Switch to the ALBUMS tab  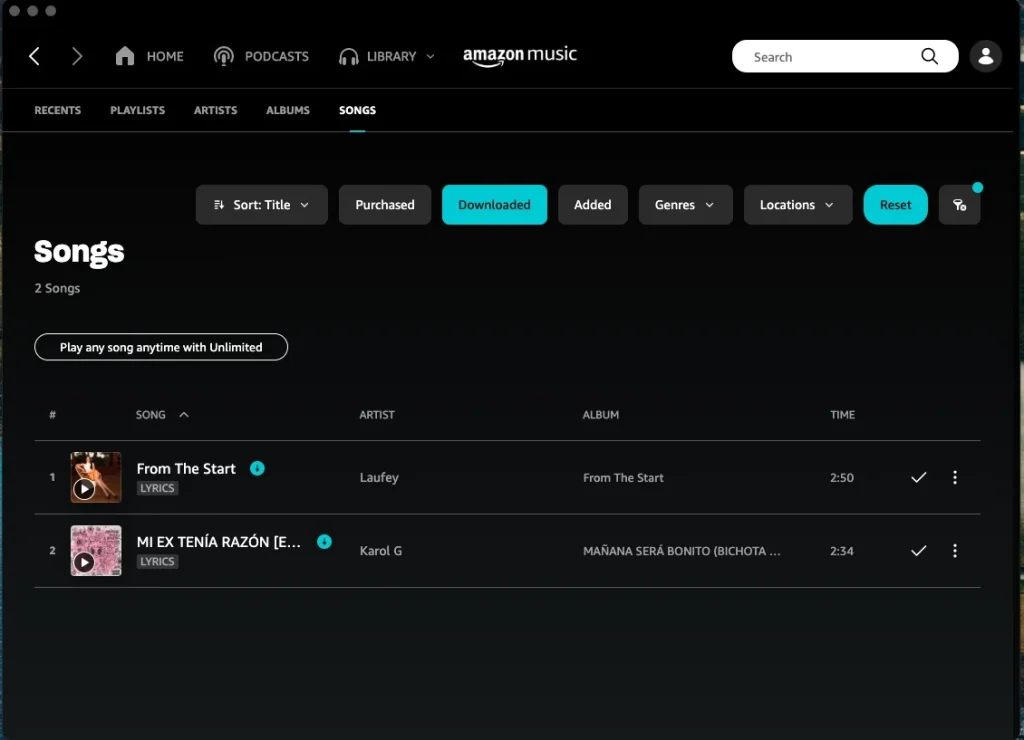coord(287,110)
